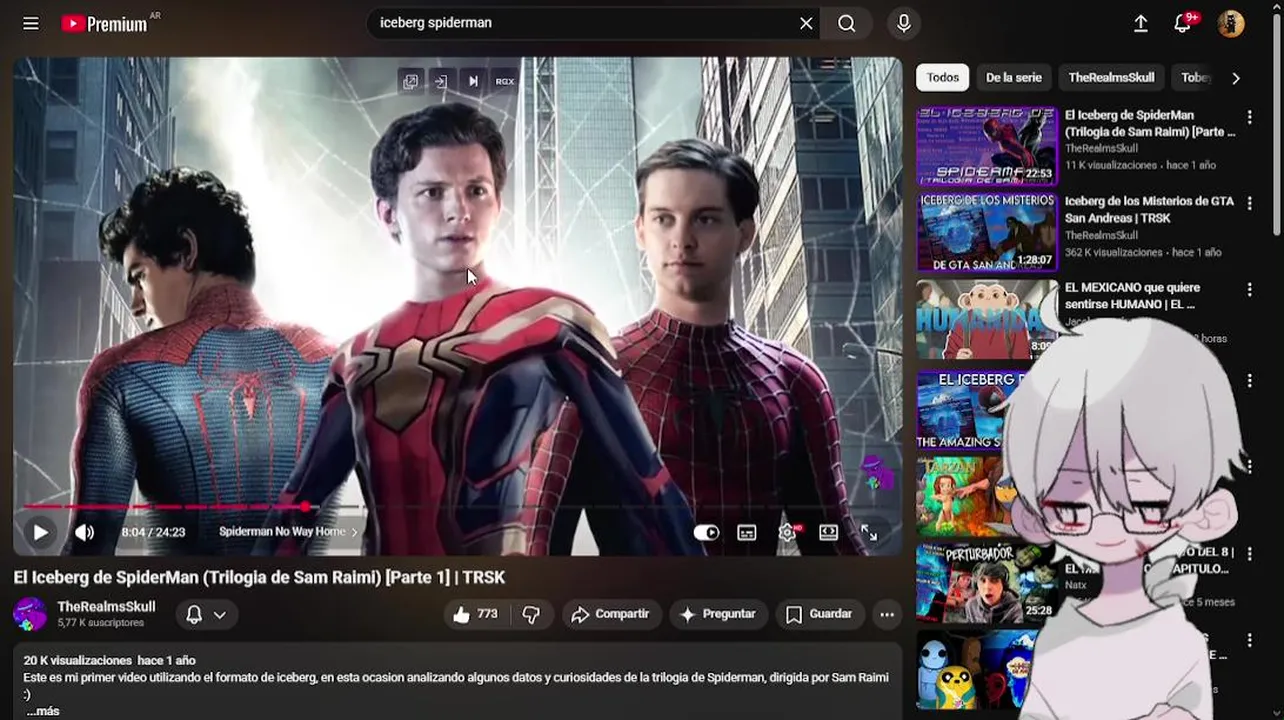The height and width of the screenshot is (720, 1284).
Task: Open EL MEXICANO que quiere thumbnail
Action: (987, 320)
